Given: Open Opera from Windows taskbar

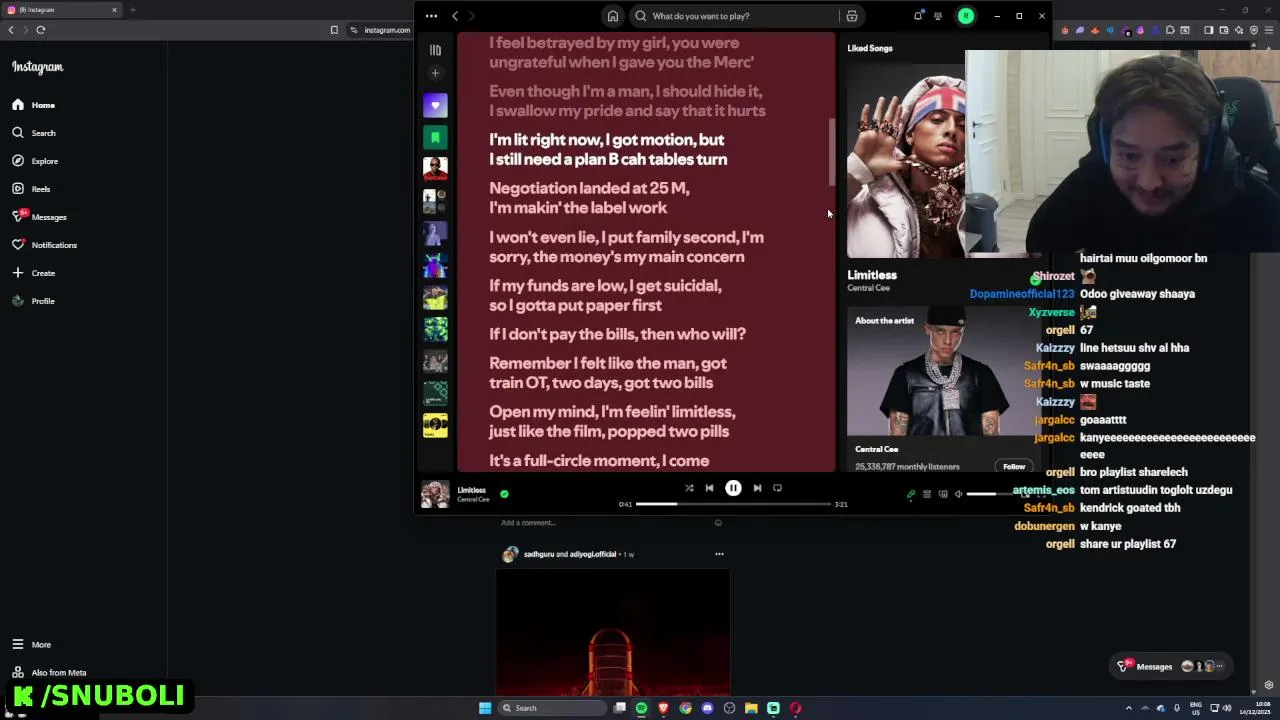Looking at the screenshot, I should [x=795, y=708].
